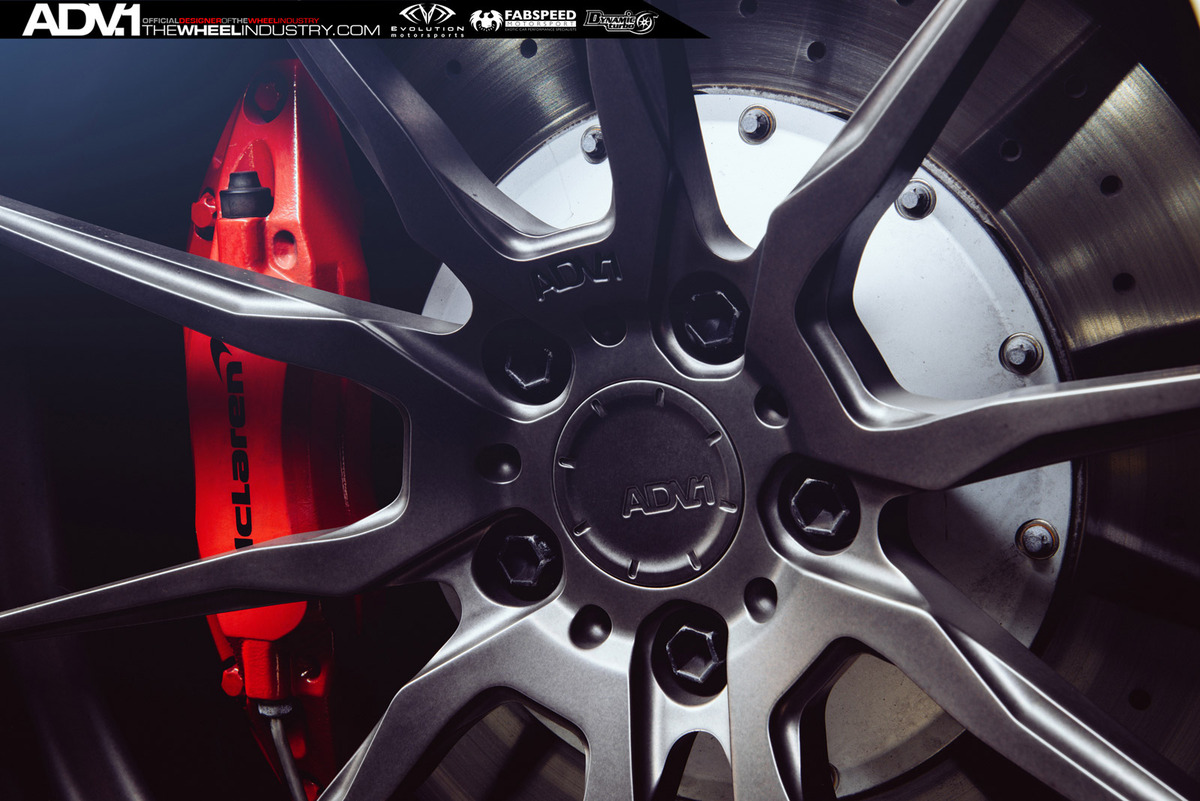Click the right-side lug nut
Screen dimensions: 1200x801
click(820, 505)
